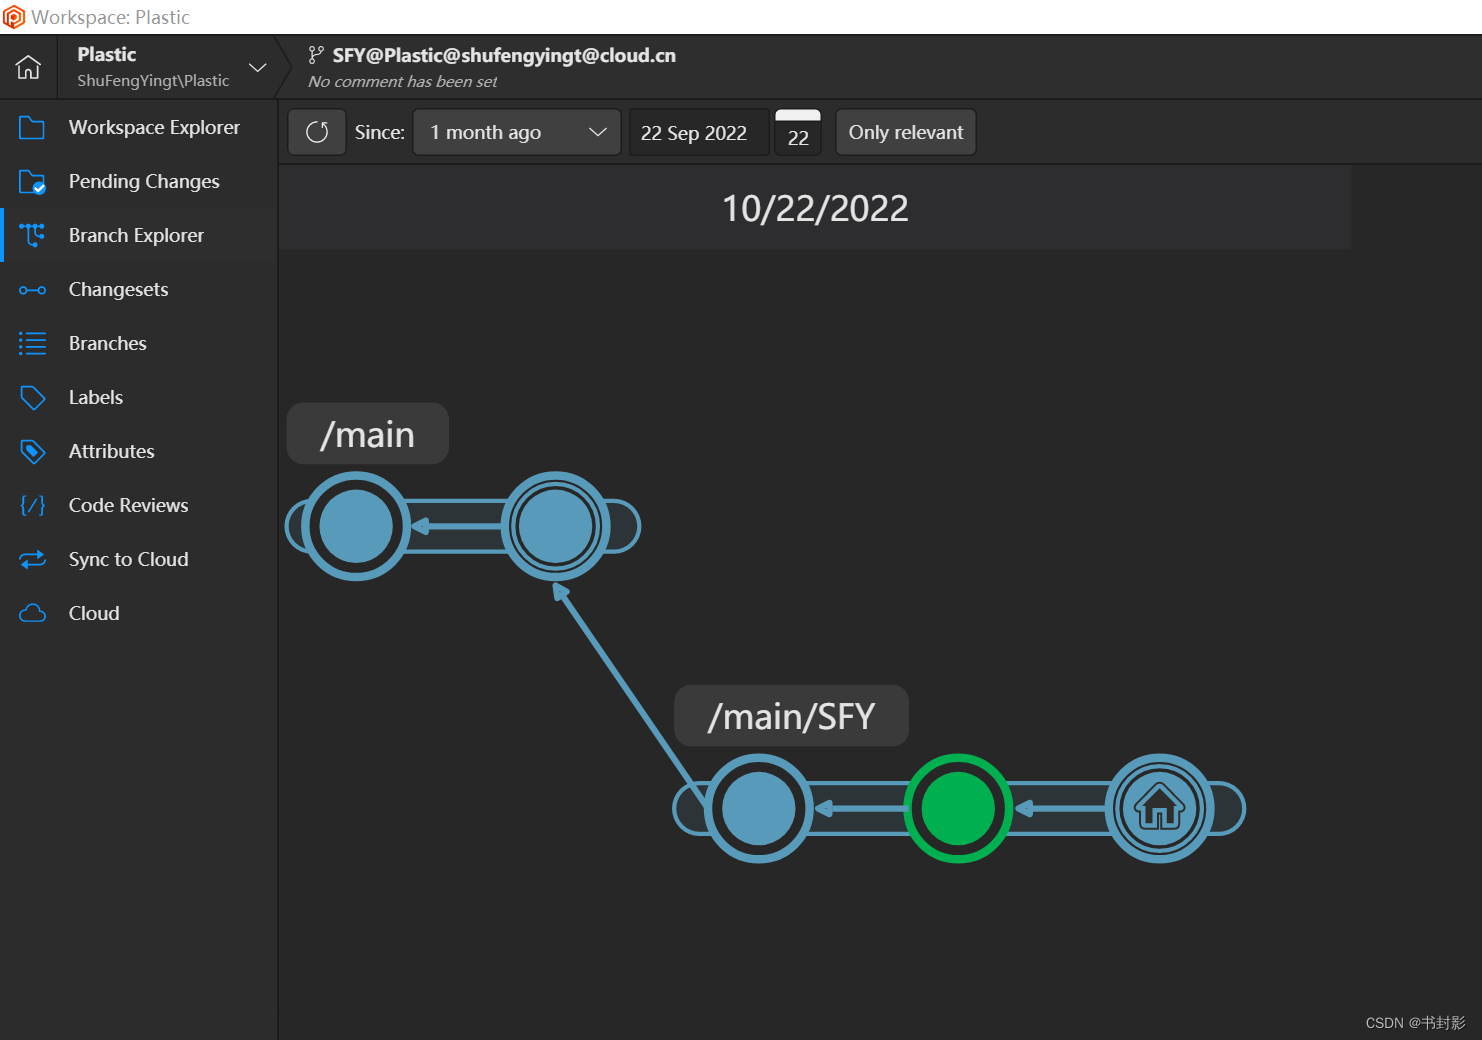Expand the Plastic workspace switcher chevron

tap(257, 67)
